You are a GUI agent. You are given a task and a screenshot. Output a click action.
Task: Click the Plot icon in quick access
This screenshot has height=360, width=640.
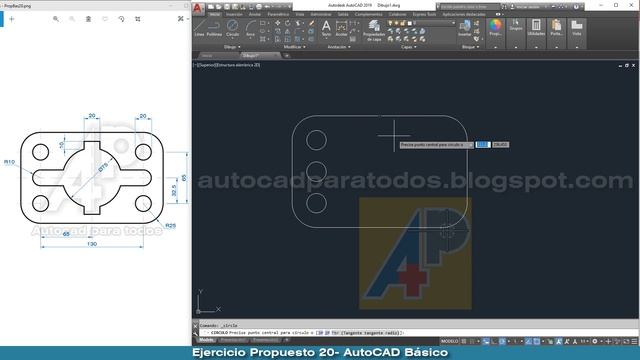[259, 7]
